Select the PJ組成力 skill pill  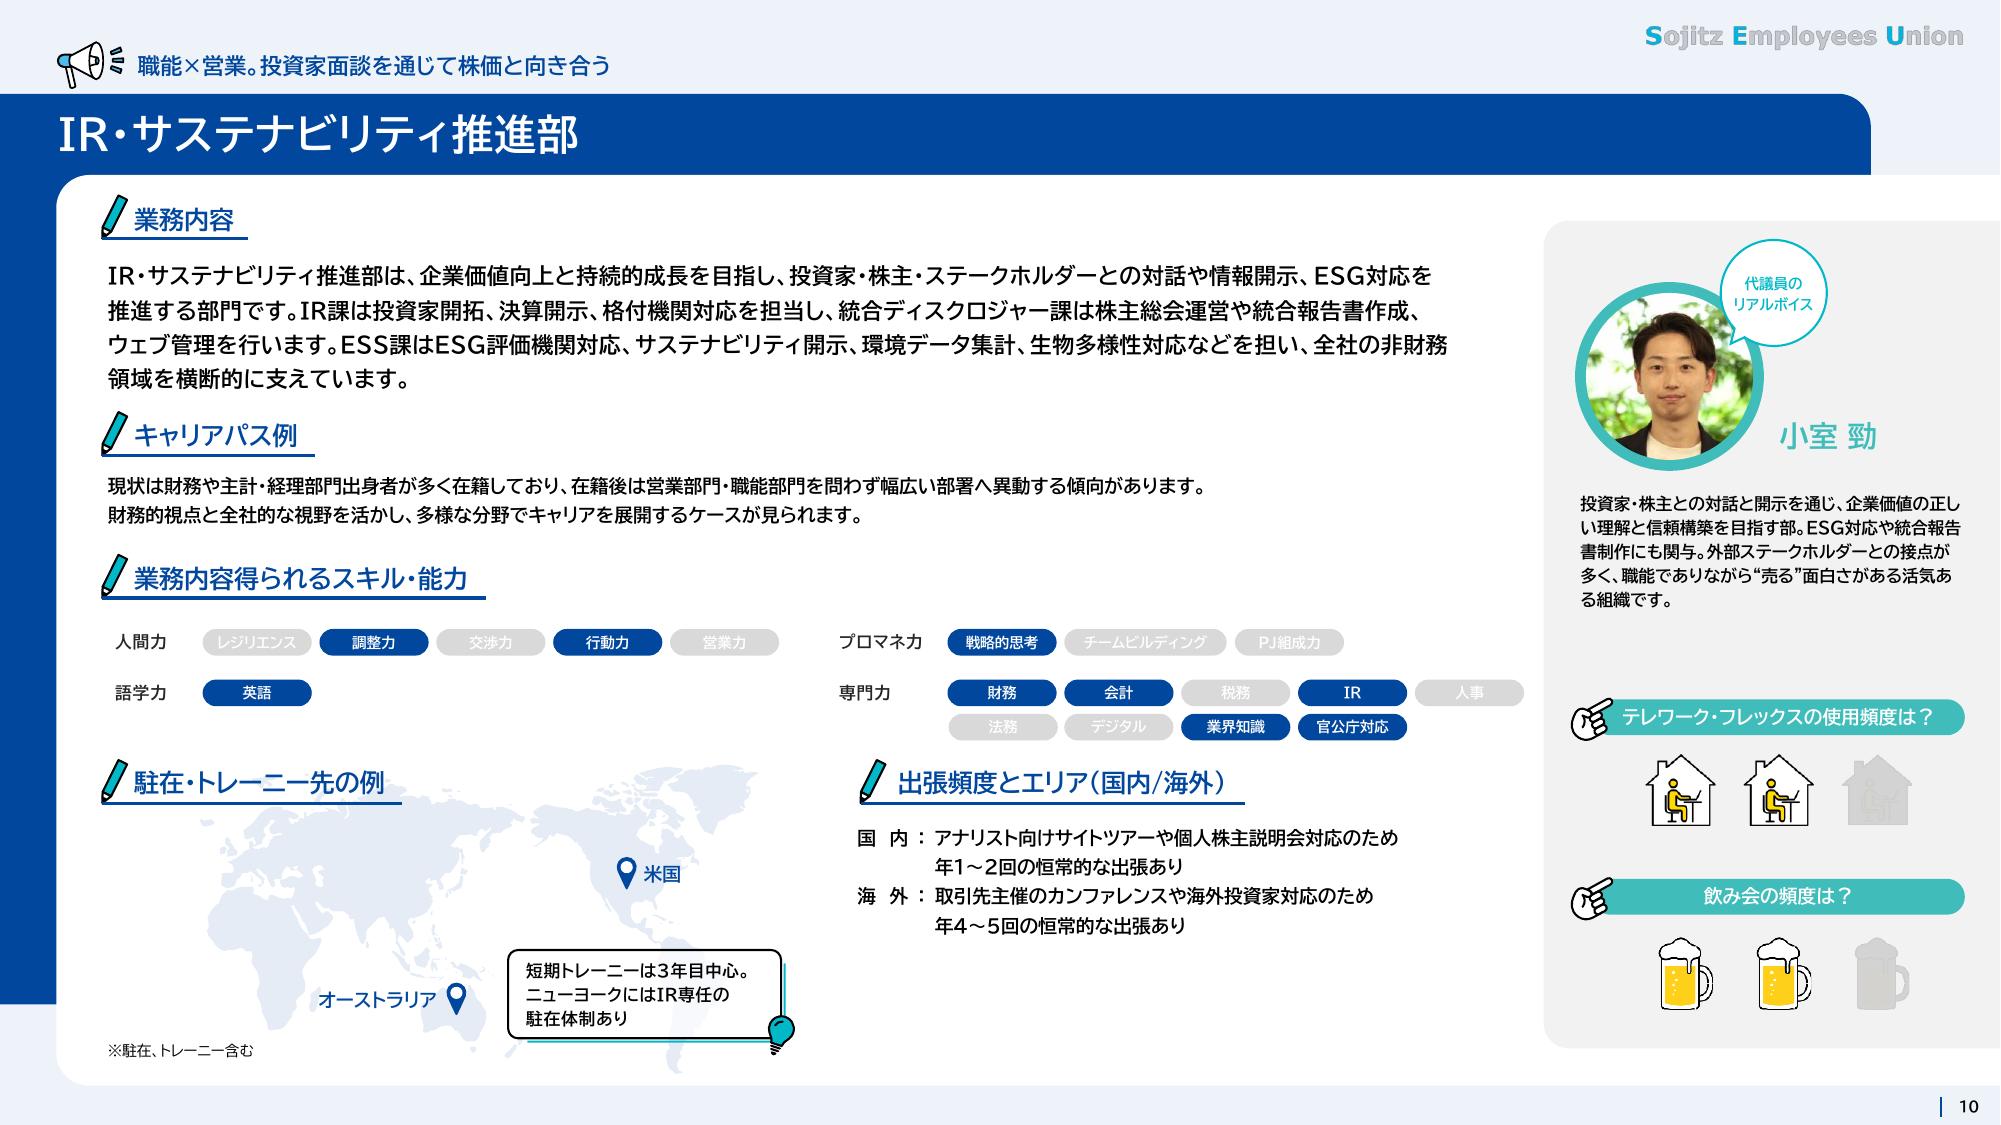pos(1289,642)
